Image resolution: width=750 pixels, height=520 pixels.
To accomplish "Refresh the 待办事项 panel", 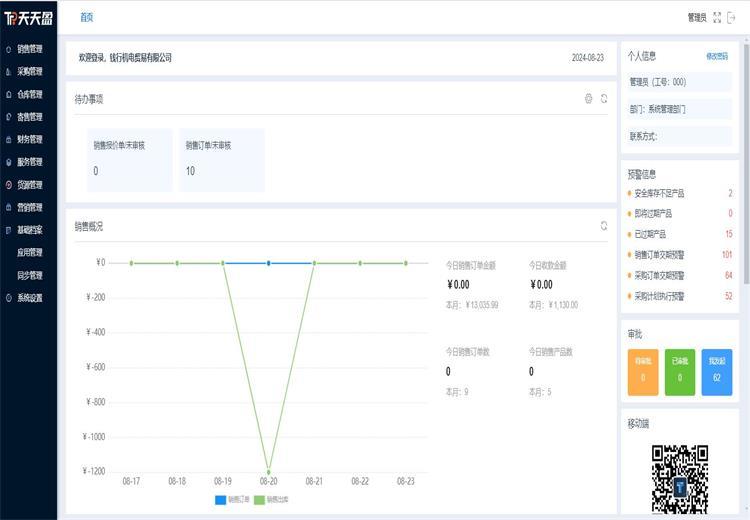I will [604, 99].
